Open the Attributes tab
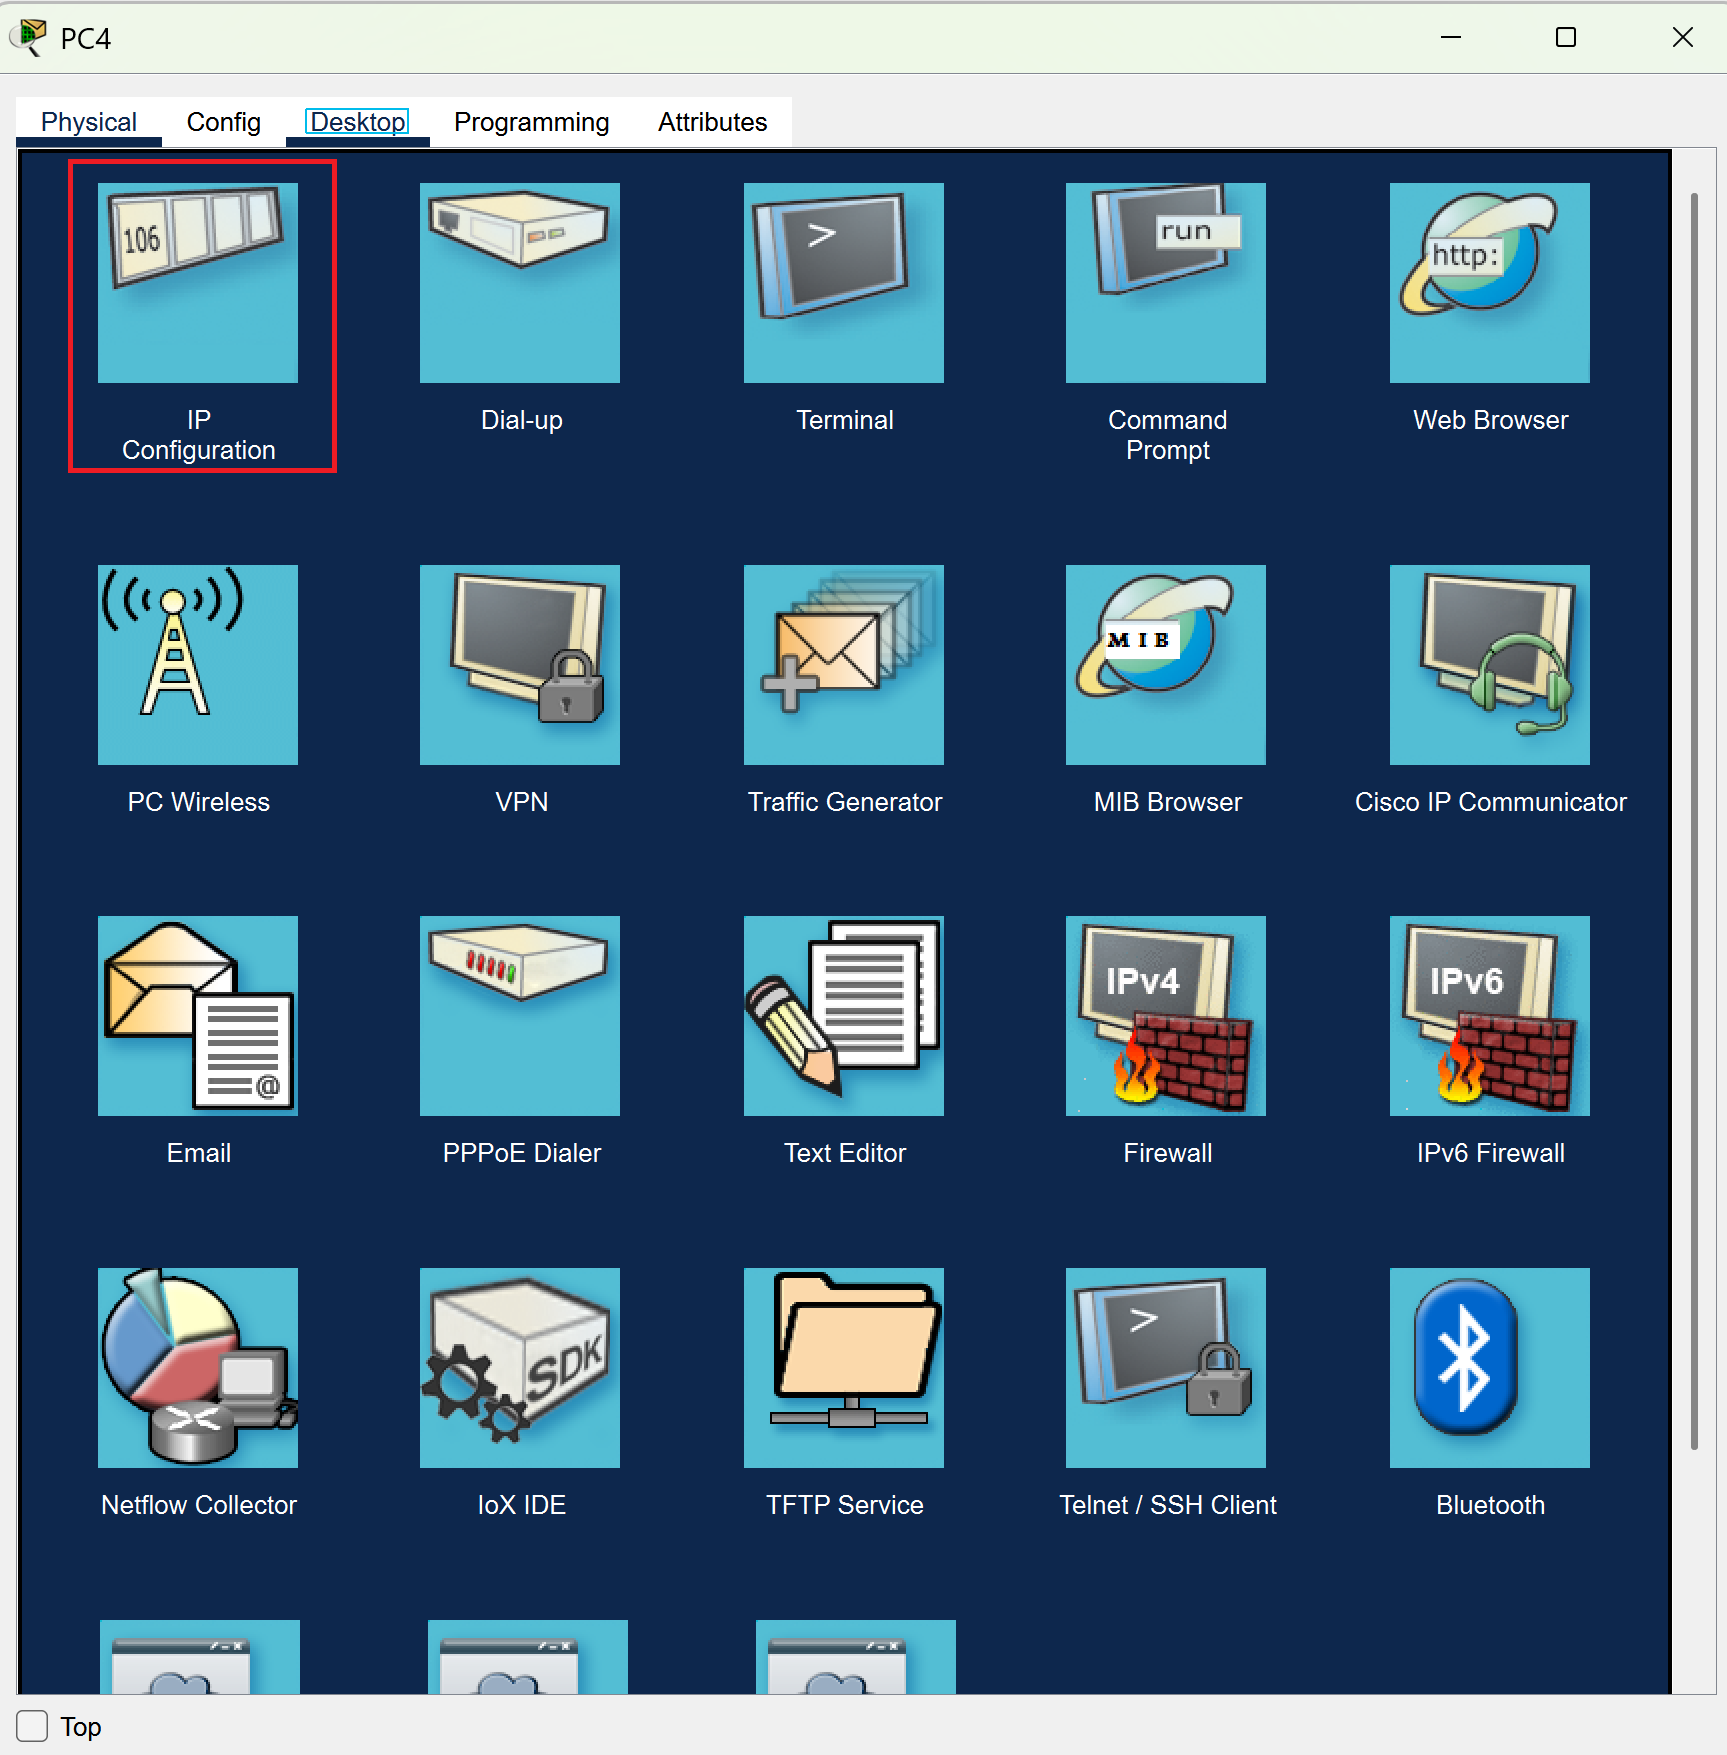This screenshot has width=1727, height=1755. (712, 122)
